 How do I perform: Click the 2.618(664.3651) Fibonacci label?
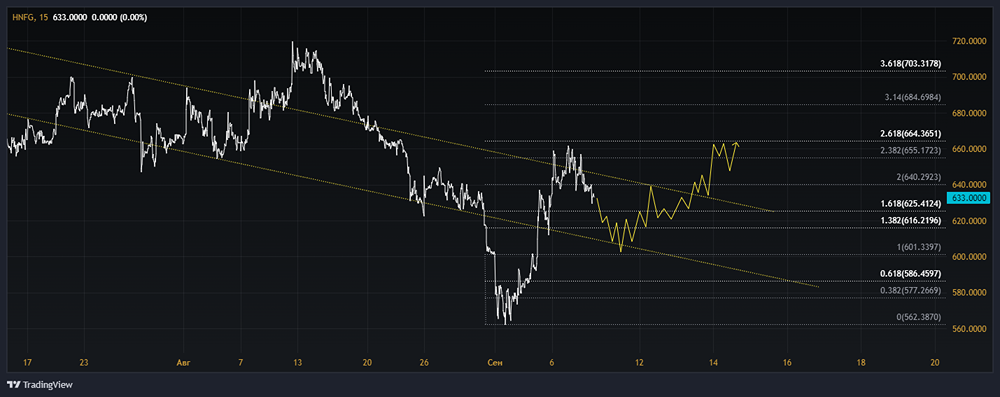tap(910, 133)
